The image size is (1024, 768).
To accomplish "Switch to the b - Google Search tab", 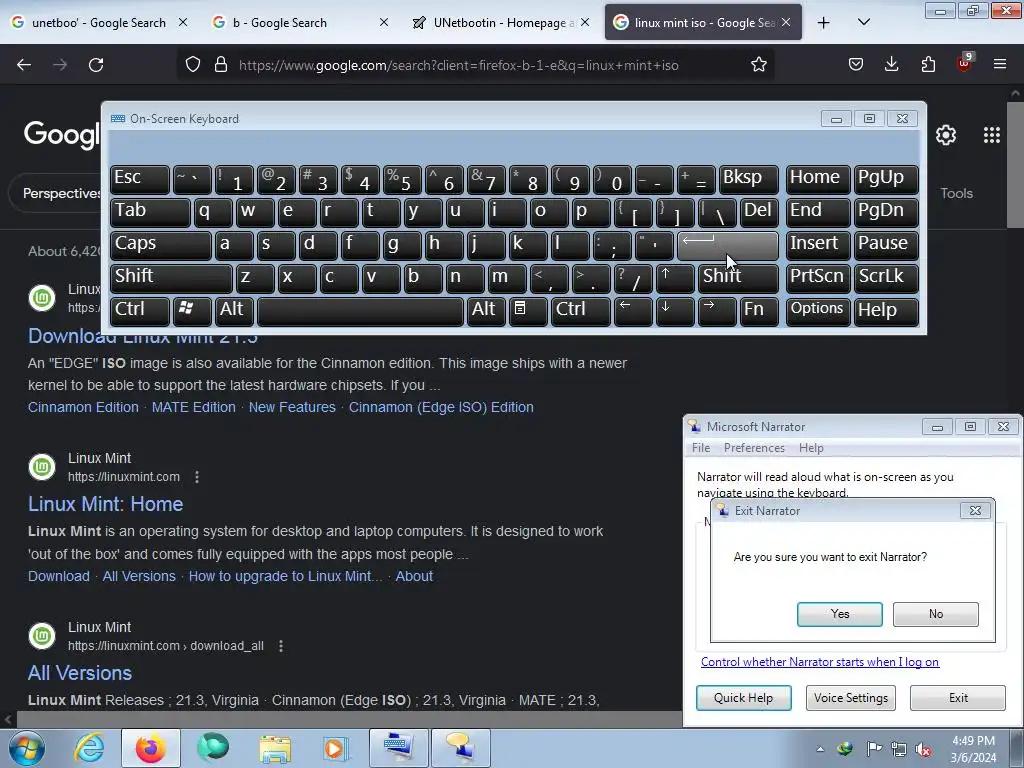I will [289, 23].
